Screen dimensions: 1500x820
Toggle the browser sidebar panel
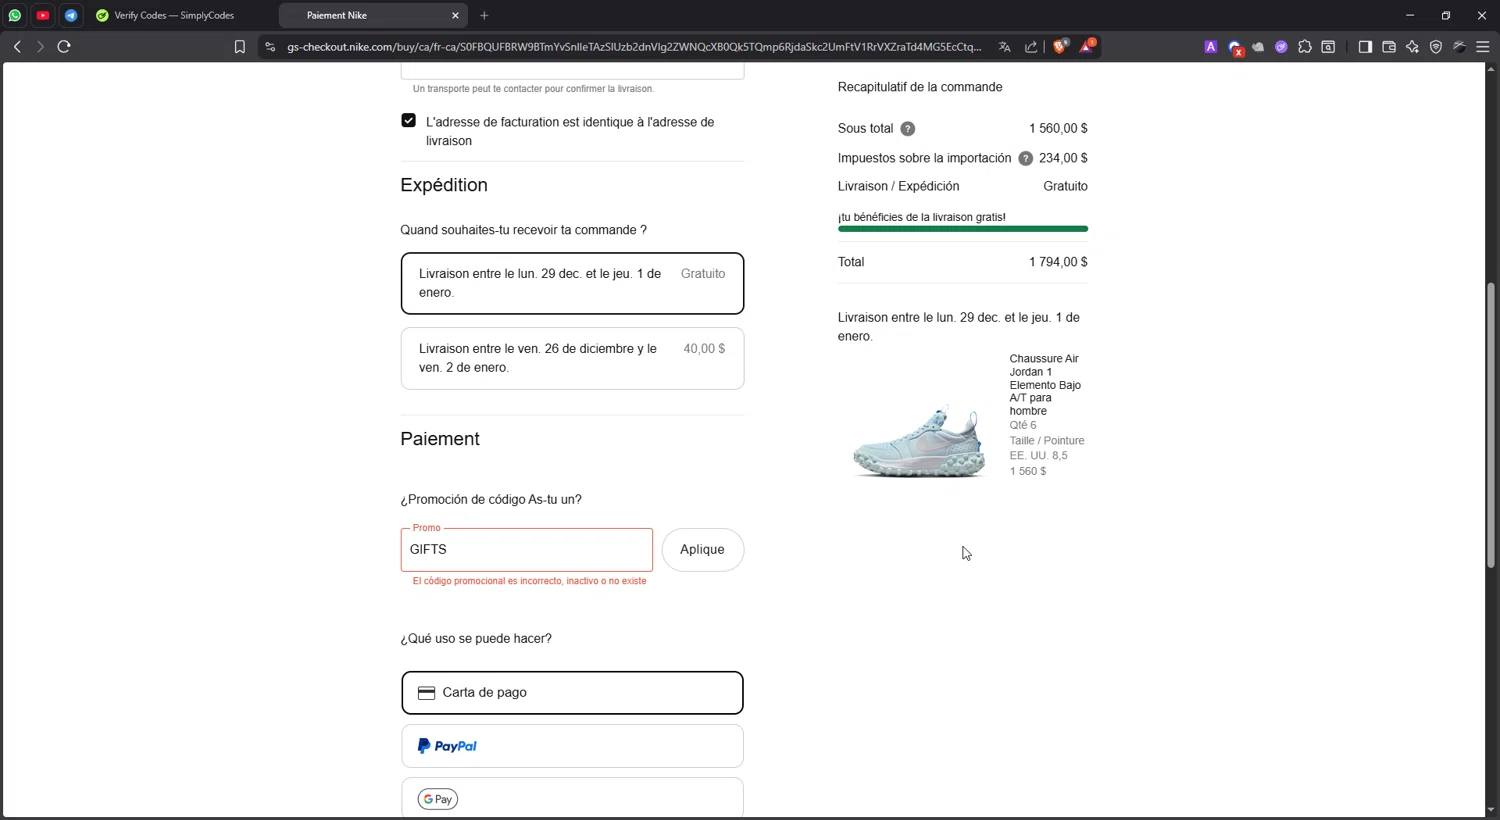pos(1365,47)
